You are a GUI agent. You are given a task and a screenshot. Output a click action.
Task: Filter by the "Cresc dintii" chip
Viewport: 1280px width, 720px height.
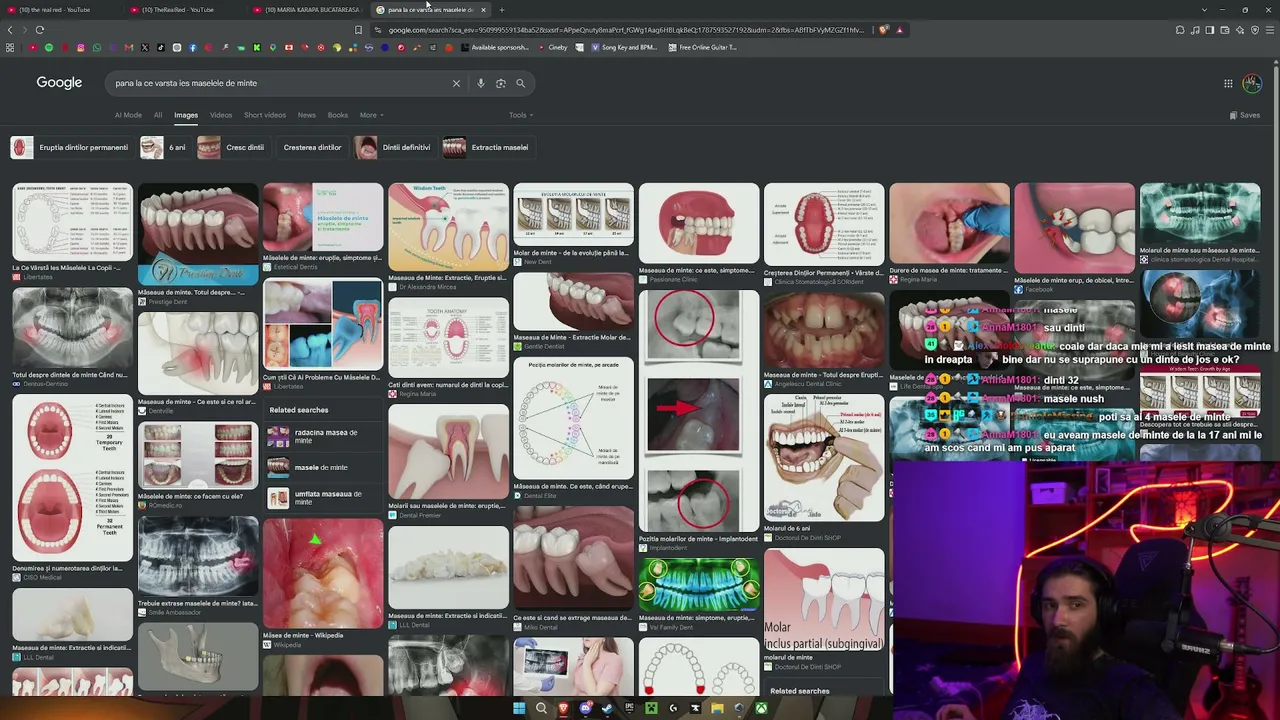coord(232,148)
